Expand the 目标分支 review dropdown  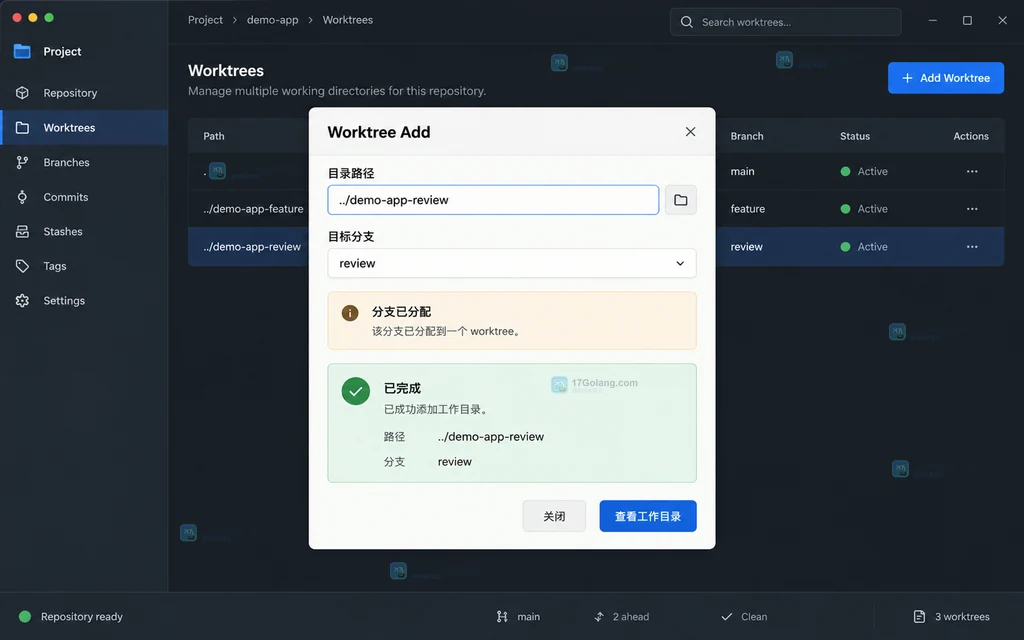[x=512, y=263]
